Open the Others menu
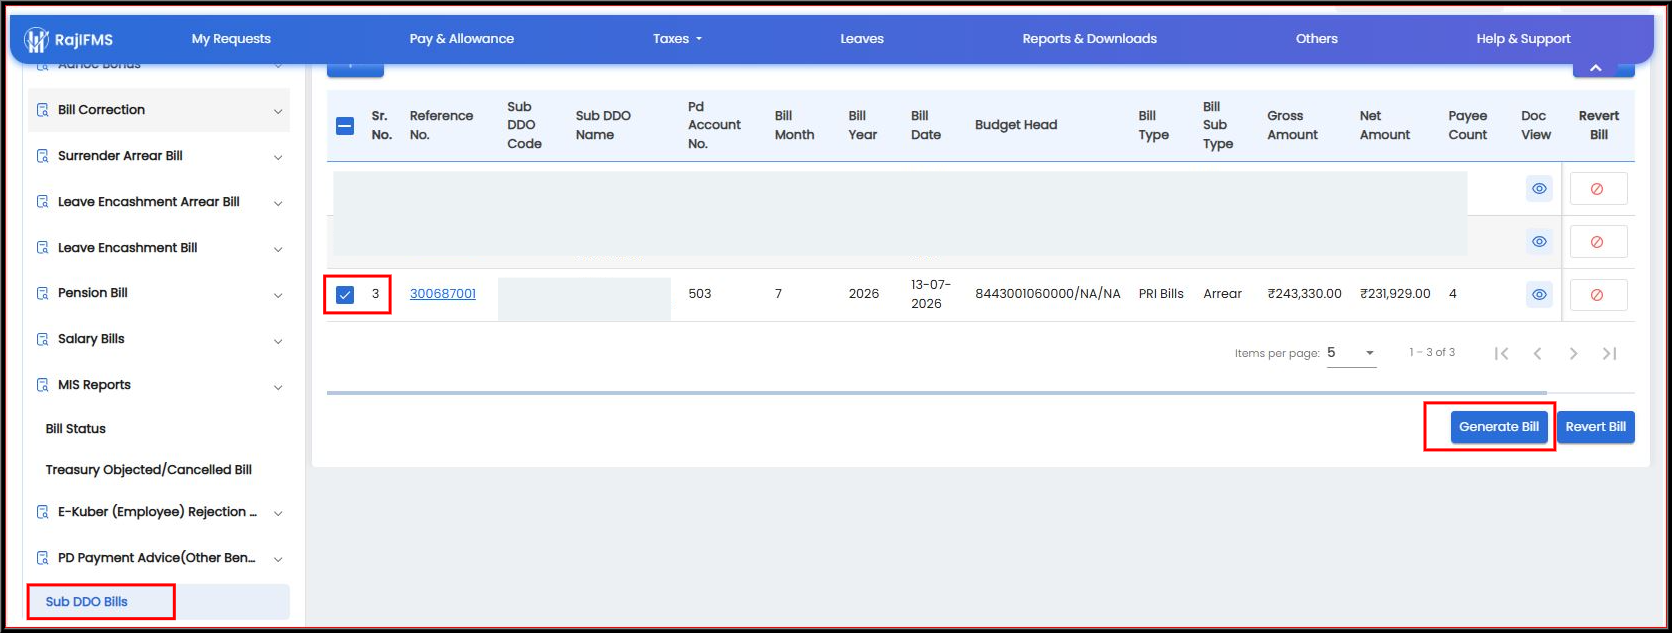This screenshot has height=633, width=1672. pyautogui.click(x=1316, y=39)
